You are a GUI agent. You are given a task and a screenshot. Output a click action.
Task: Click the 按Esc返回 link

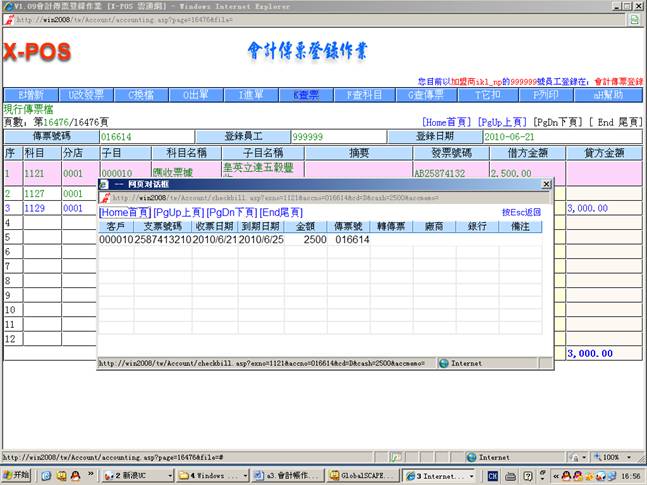click(521, 213)
